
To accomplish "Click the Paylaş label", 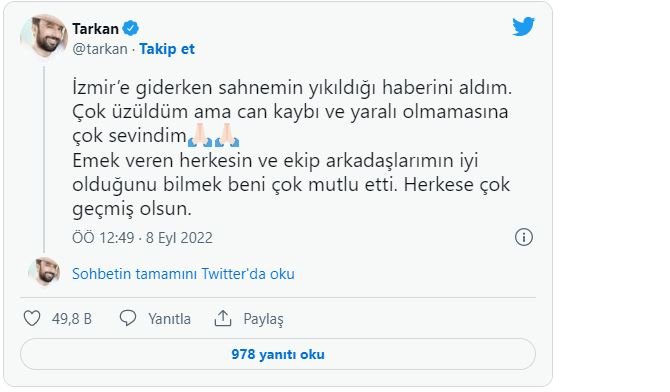I will [x=263, y=319].
